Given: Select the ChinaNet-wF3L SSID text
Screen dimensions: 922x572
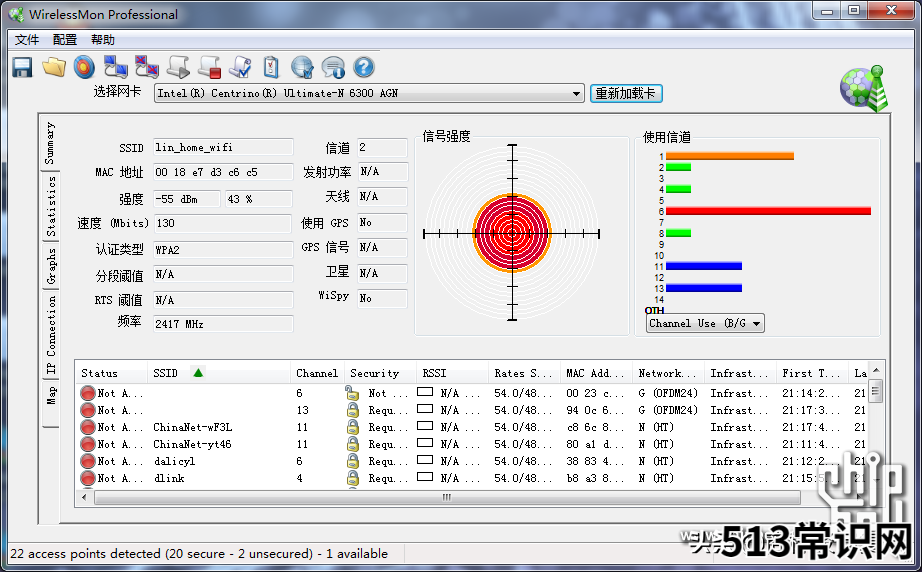Looking at the screenshot, I should coord(193,427).
